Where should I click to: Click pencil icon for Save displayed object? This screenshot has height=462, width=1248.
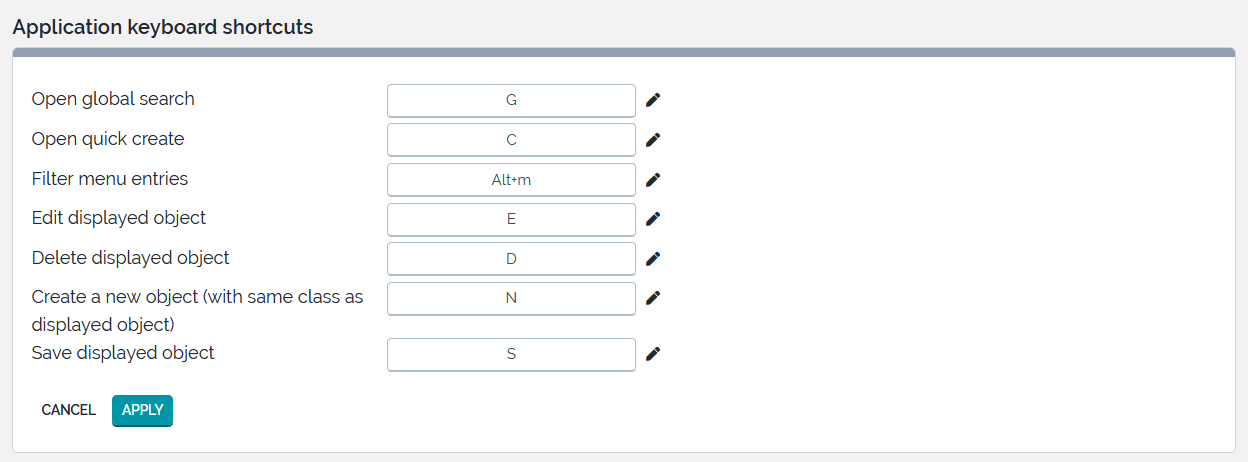[653, 354]
